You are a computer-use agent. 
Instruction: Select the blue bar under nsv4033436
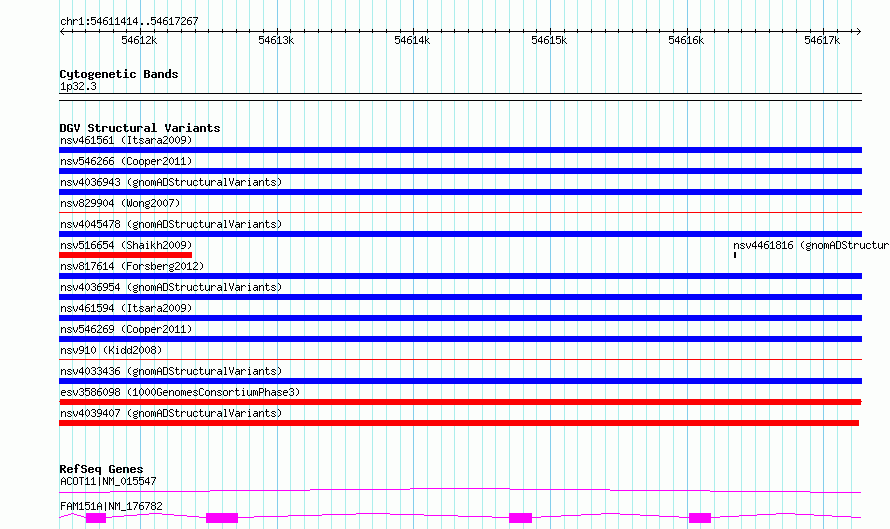tap(460, 381)
